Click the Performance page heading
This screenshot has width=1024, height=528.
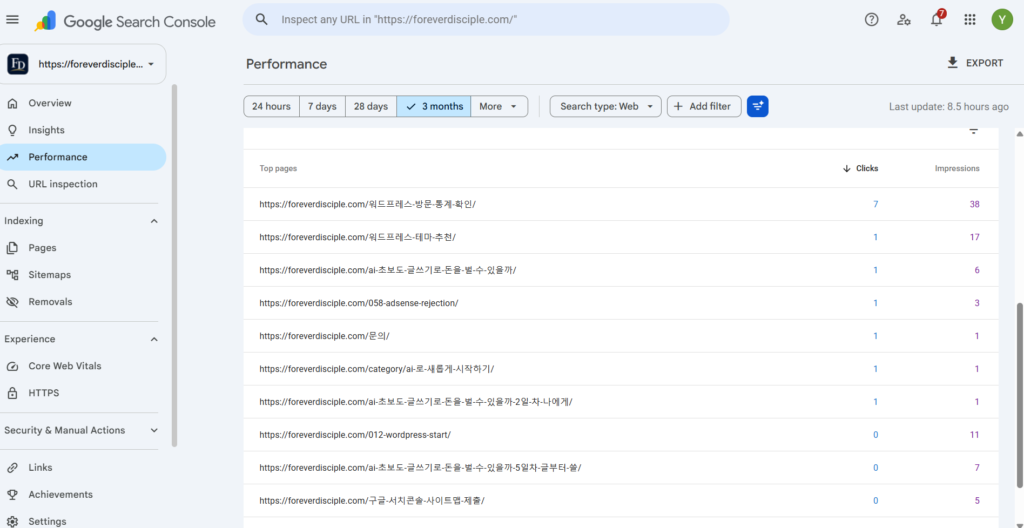pyautogui.click(x=287, y=64)
